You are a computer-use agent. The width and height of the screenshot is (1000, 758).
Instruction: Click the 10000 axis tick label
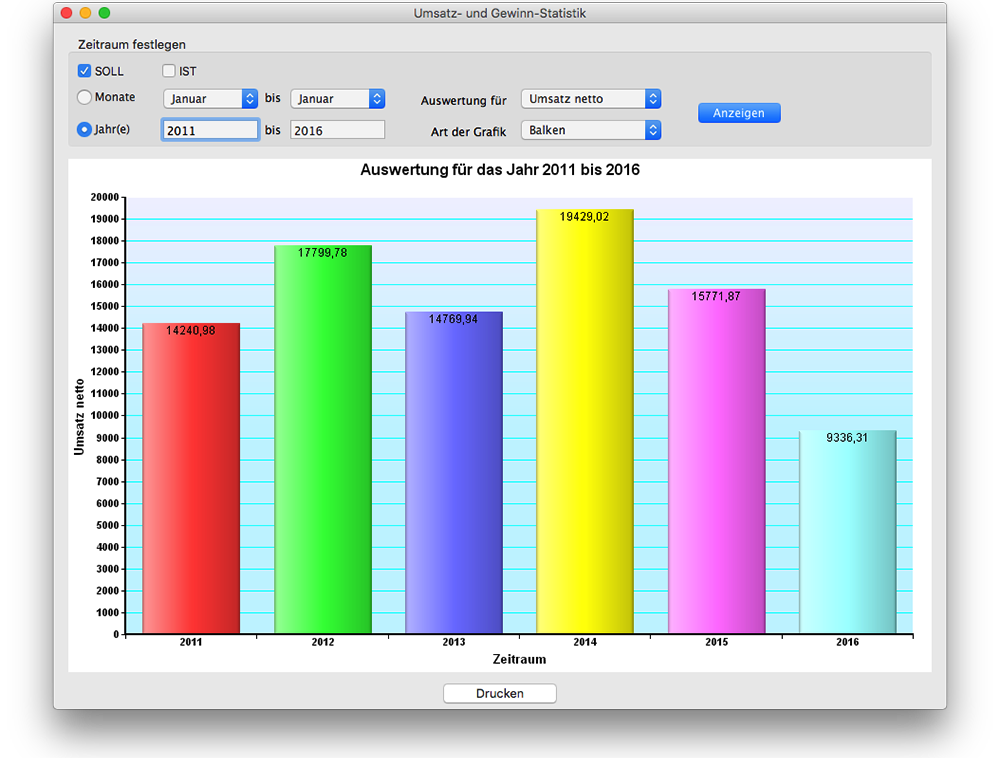tap(105, 415)
